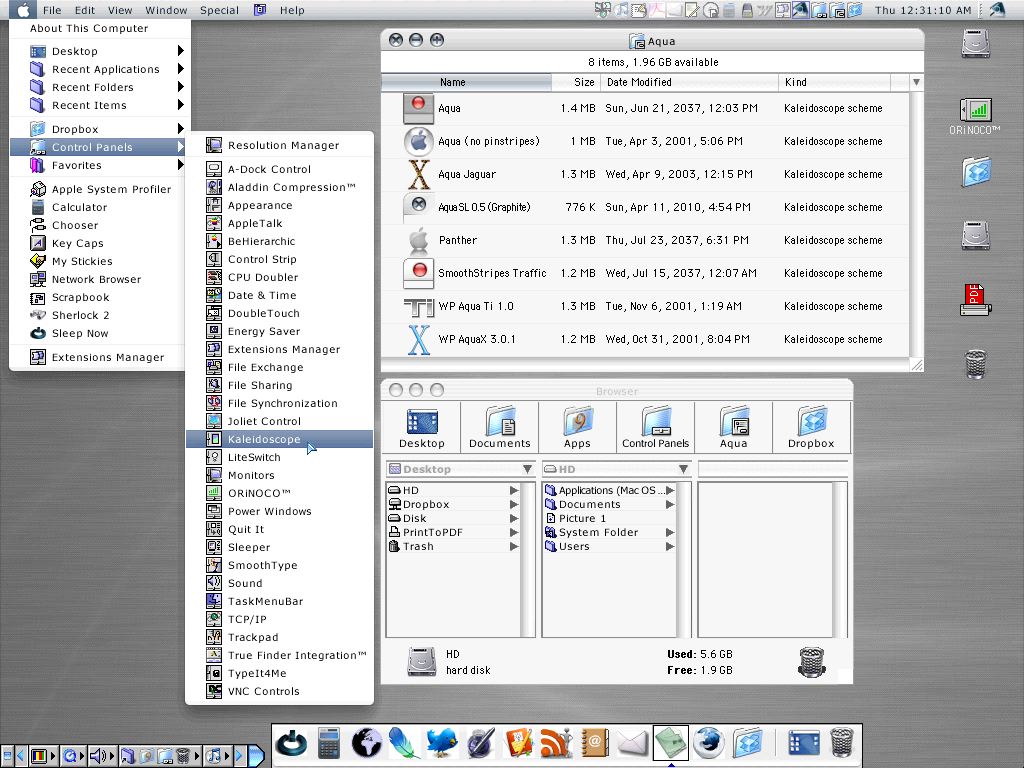Viewport: 1024px width, 768px height.
Task: Toggle sort order button in Aqua window
Action: tap(916, 82)
